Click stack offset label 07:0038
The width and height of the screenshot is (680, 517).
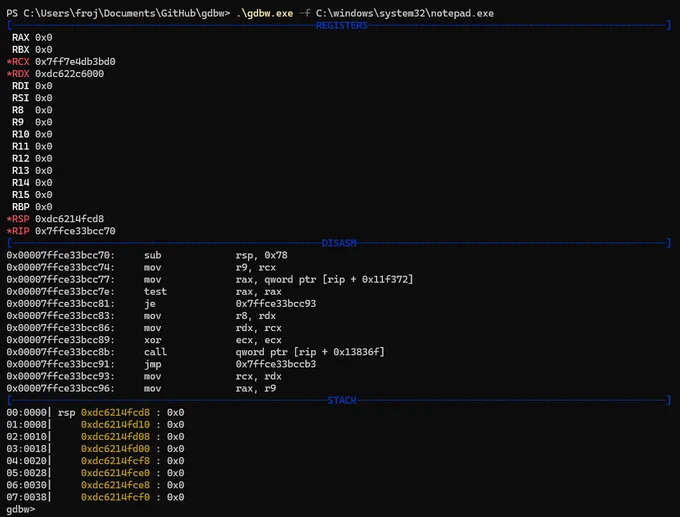pos(26,497)
